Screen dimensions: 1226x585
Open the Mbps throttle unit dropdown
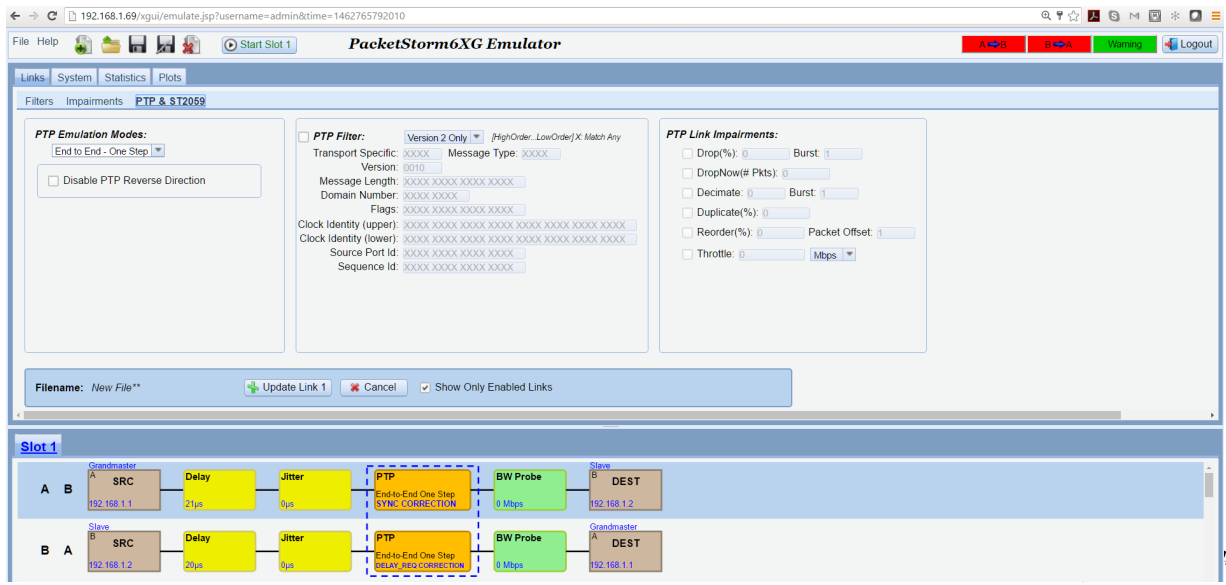point(833,255)
